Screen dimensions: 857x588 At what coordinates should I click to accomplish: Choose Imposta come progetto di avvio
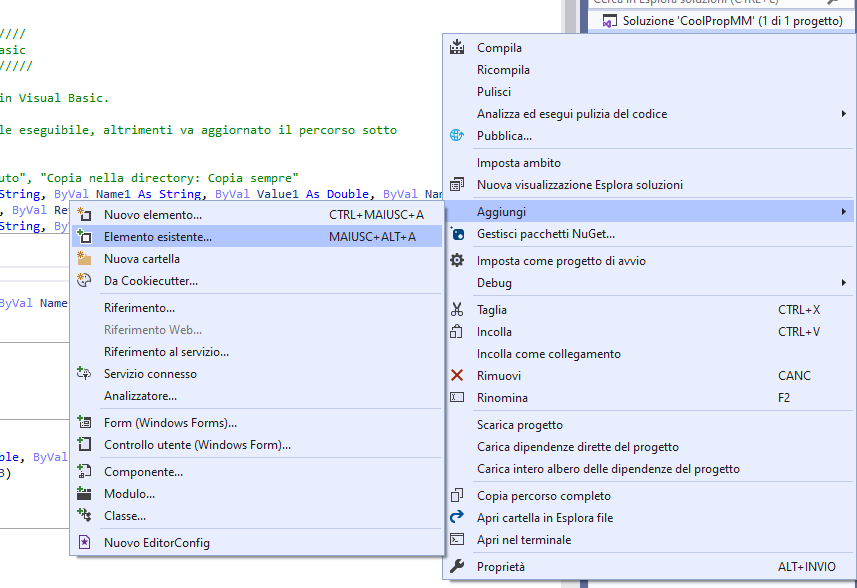tap(649, 261)
